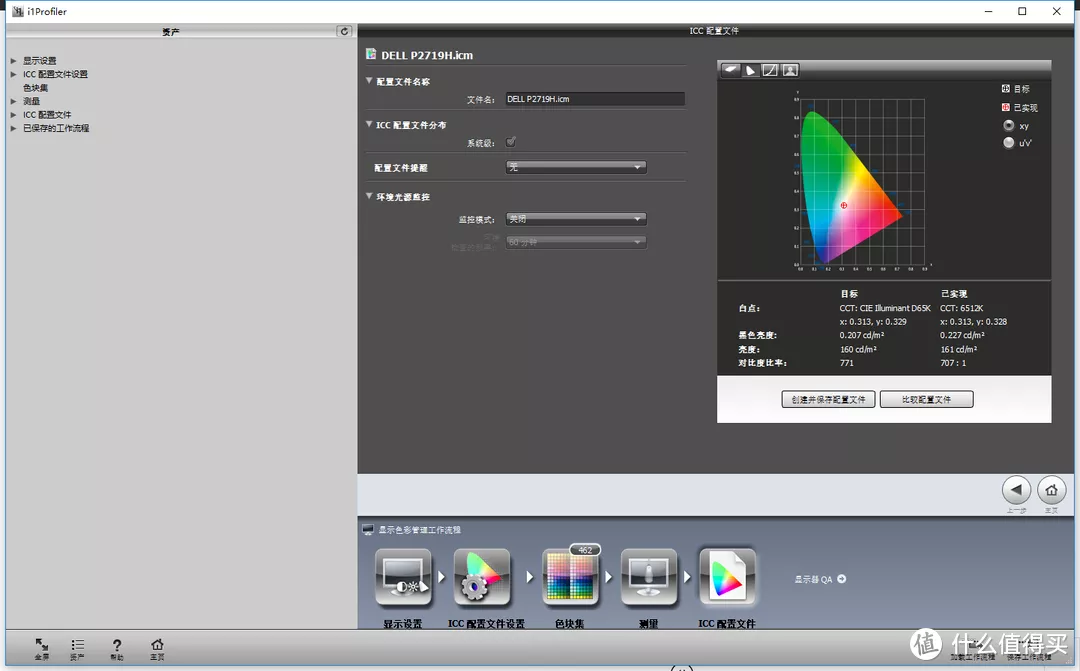1080x671 pixels.
Task: Click the 0.207 cd/m² target black luminance
Action: [x=862, y=336]
